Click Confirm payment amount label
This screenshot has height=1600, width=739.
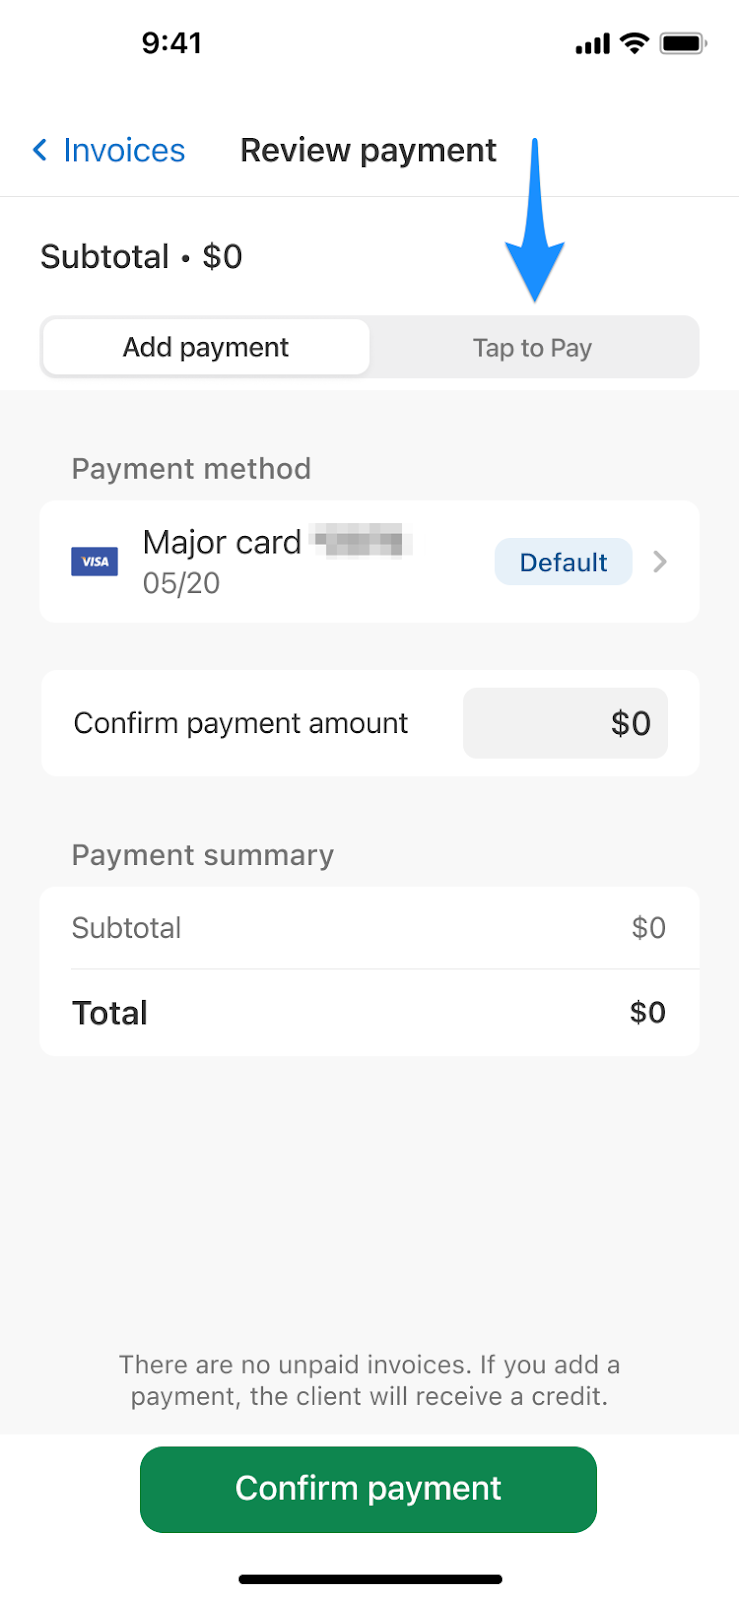coord(241,723)
